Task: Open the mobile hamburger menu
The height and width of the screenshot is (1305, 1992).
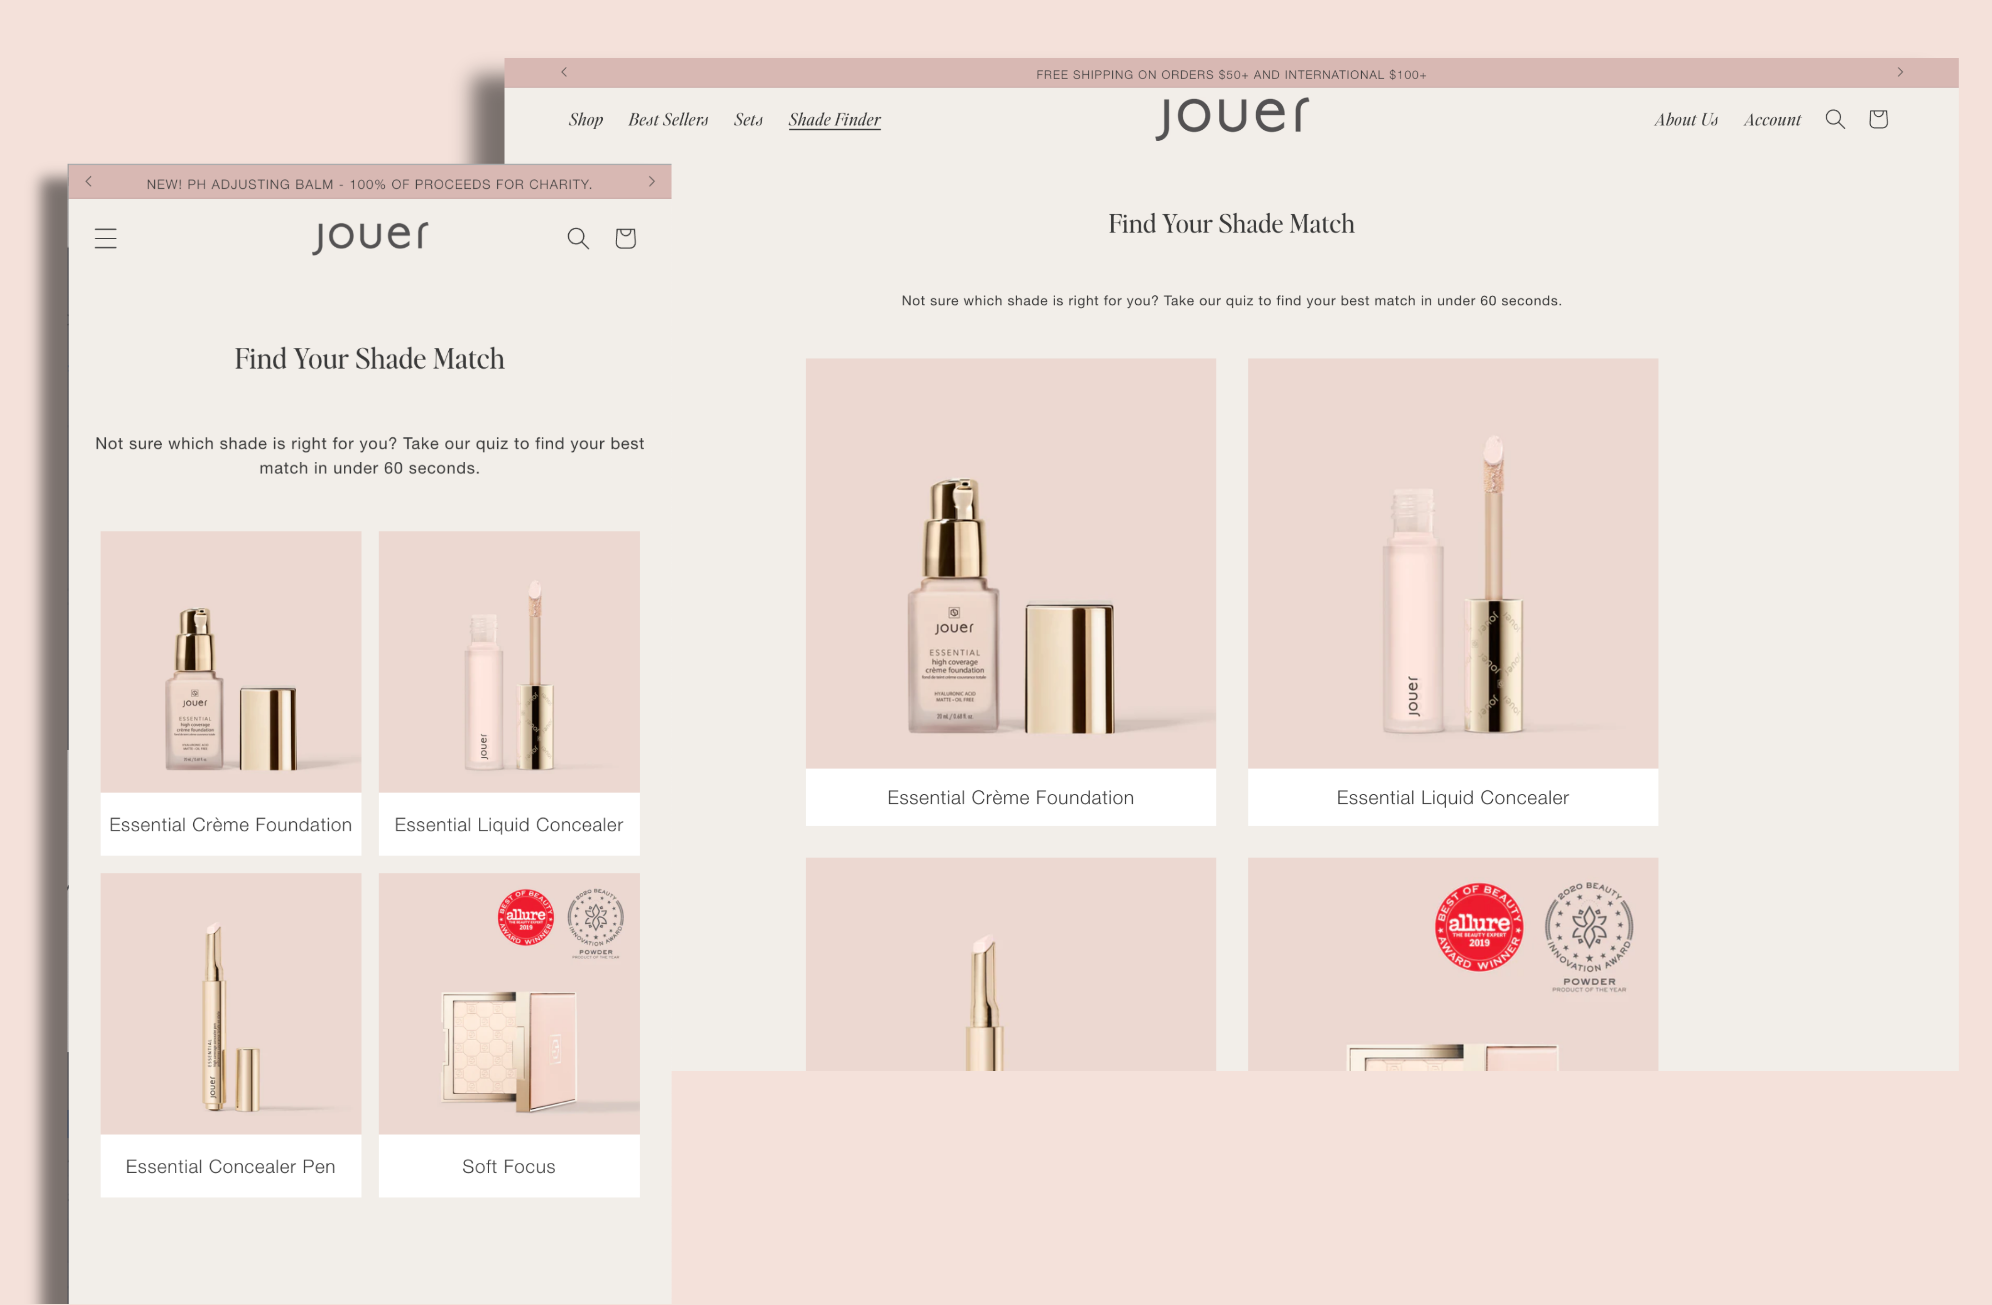Action: 106,238
